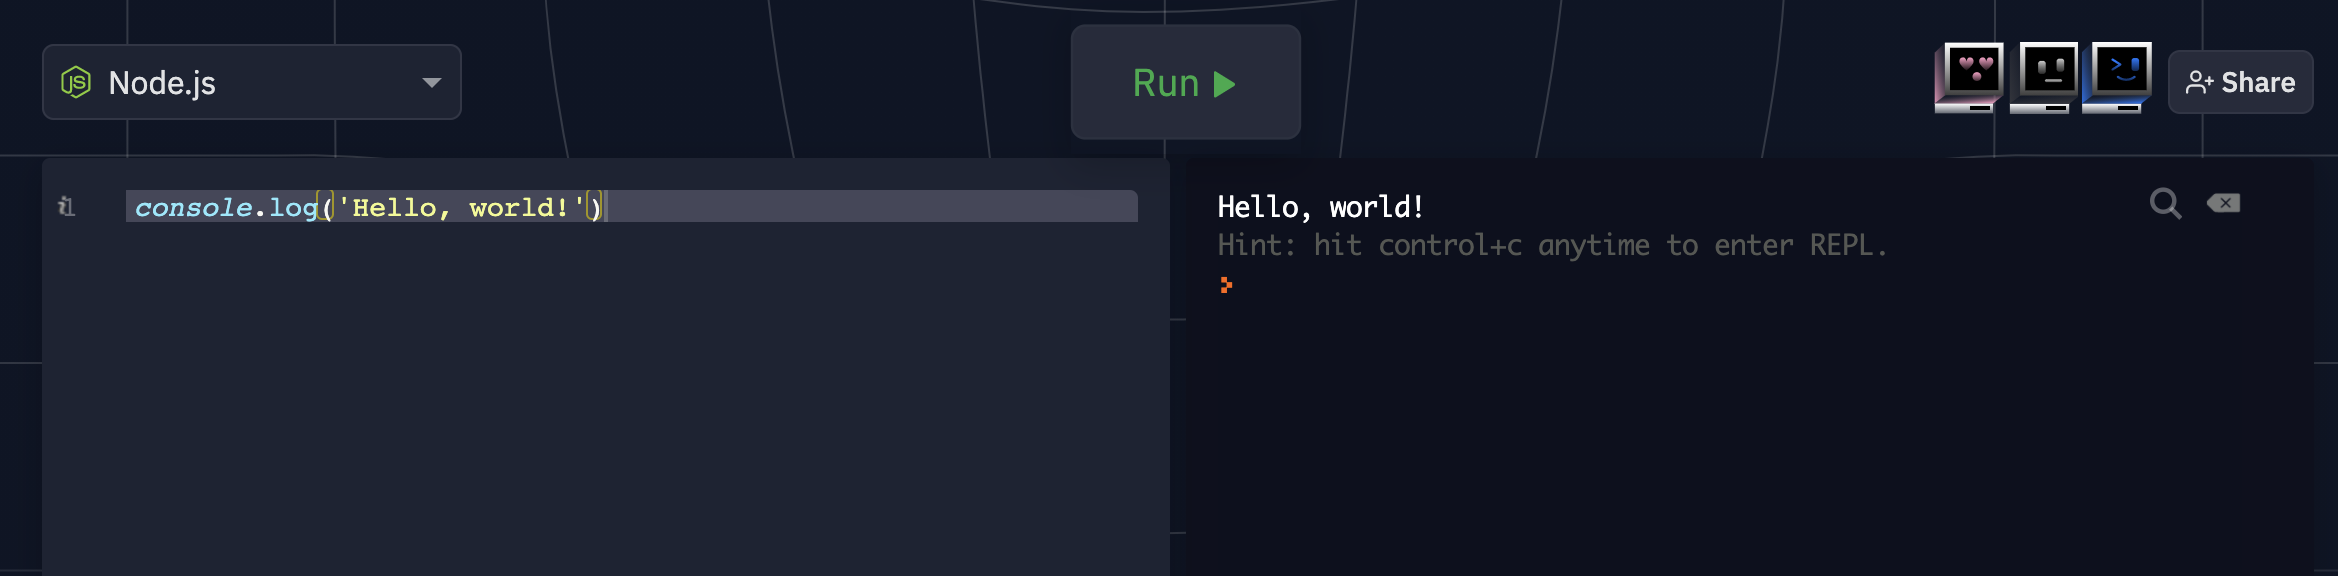Click the empty editor area below code
Screen dimensions: 2338x576
tap(600, 400)
